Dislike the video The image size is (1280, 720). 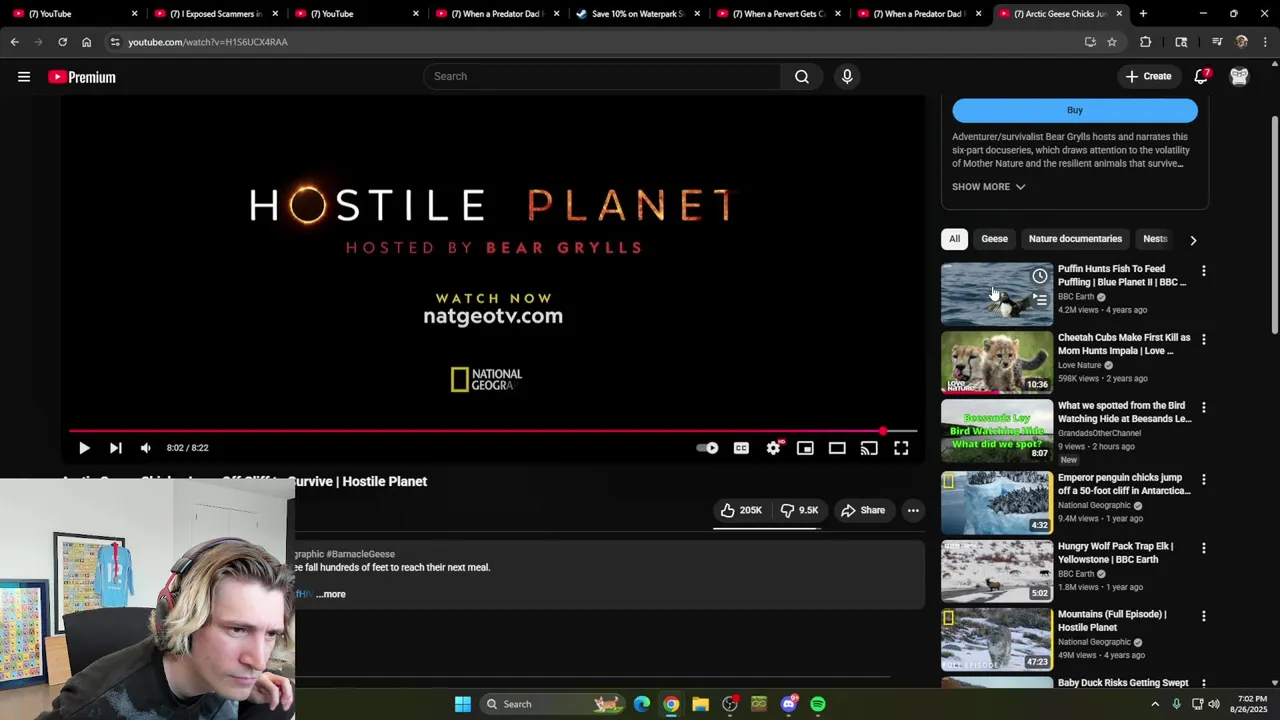click(x=800, y=510)
